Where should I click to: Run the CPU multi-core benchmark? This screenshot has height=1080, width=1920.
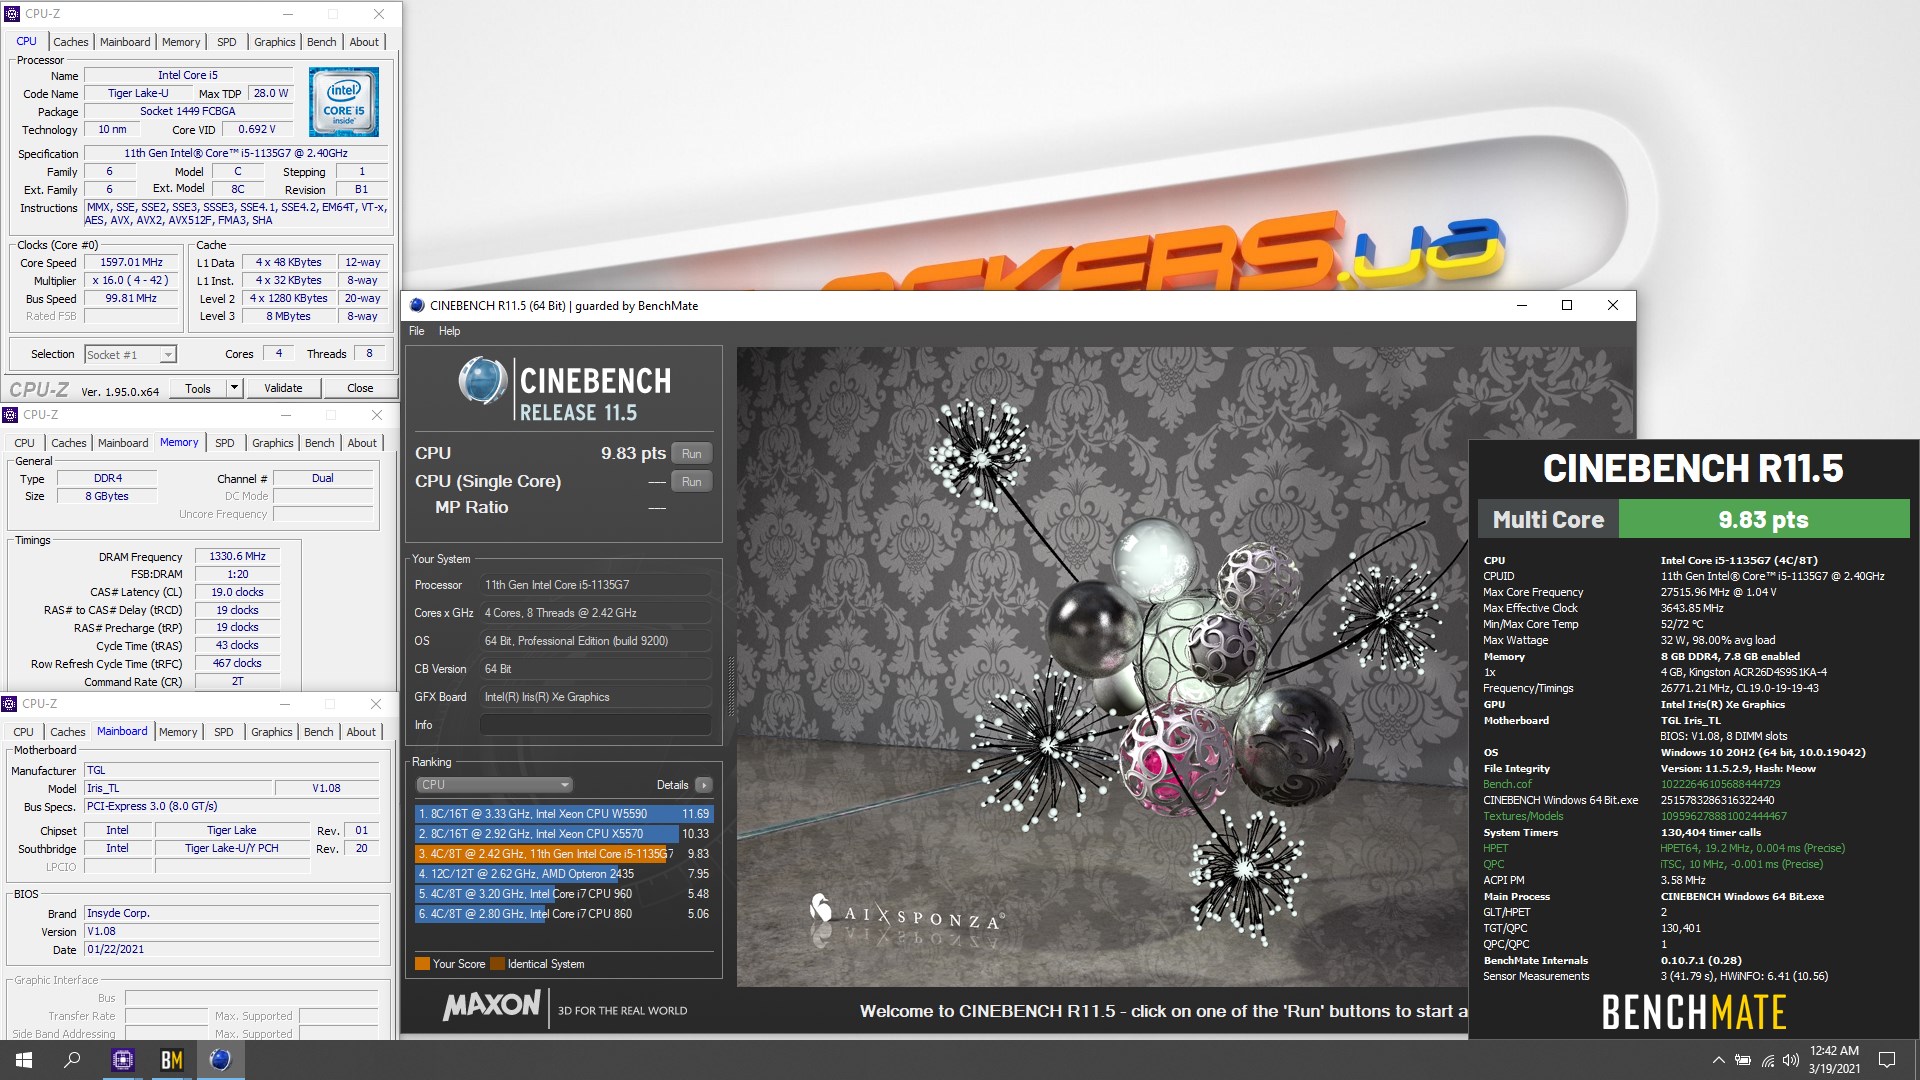[x=691, y=454]
